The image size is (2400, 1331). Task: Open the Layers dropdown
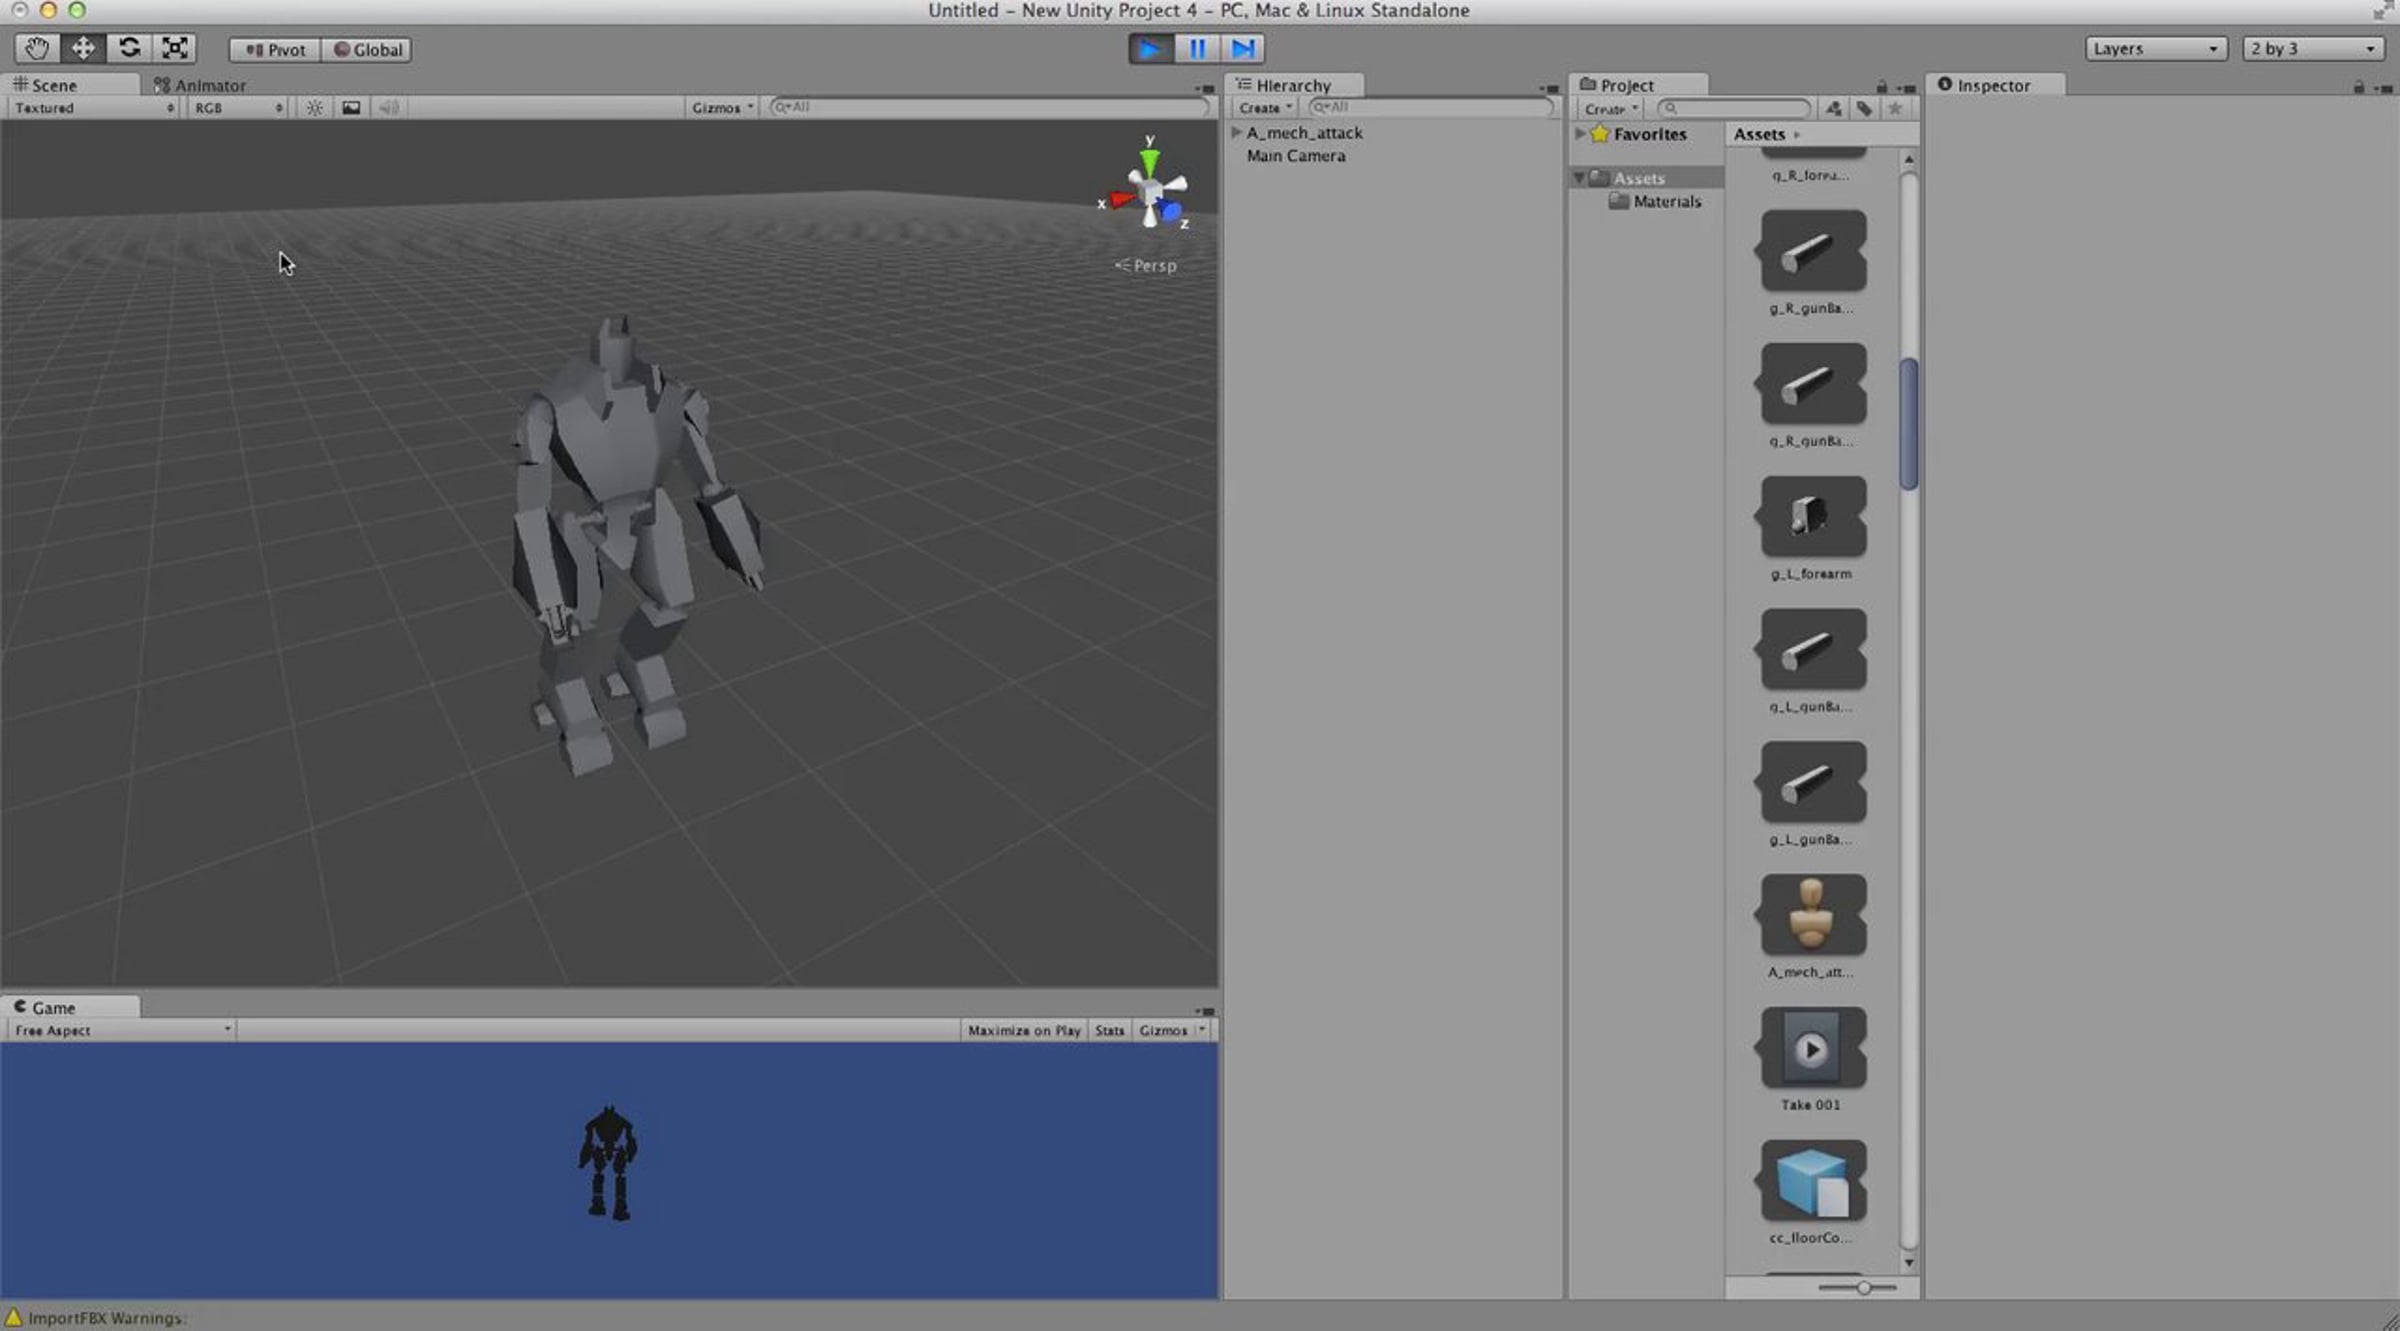tap(2156, 49)
